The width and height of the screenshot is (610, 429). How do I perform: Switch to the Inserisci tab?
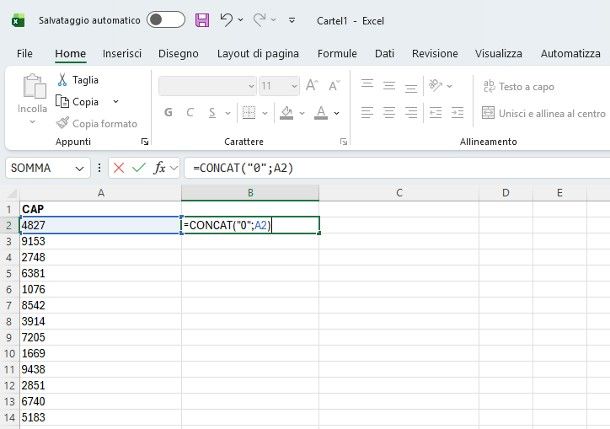point(122,53)
